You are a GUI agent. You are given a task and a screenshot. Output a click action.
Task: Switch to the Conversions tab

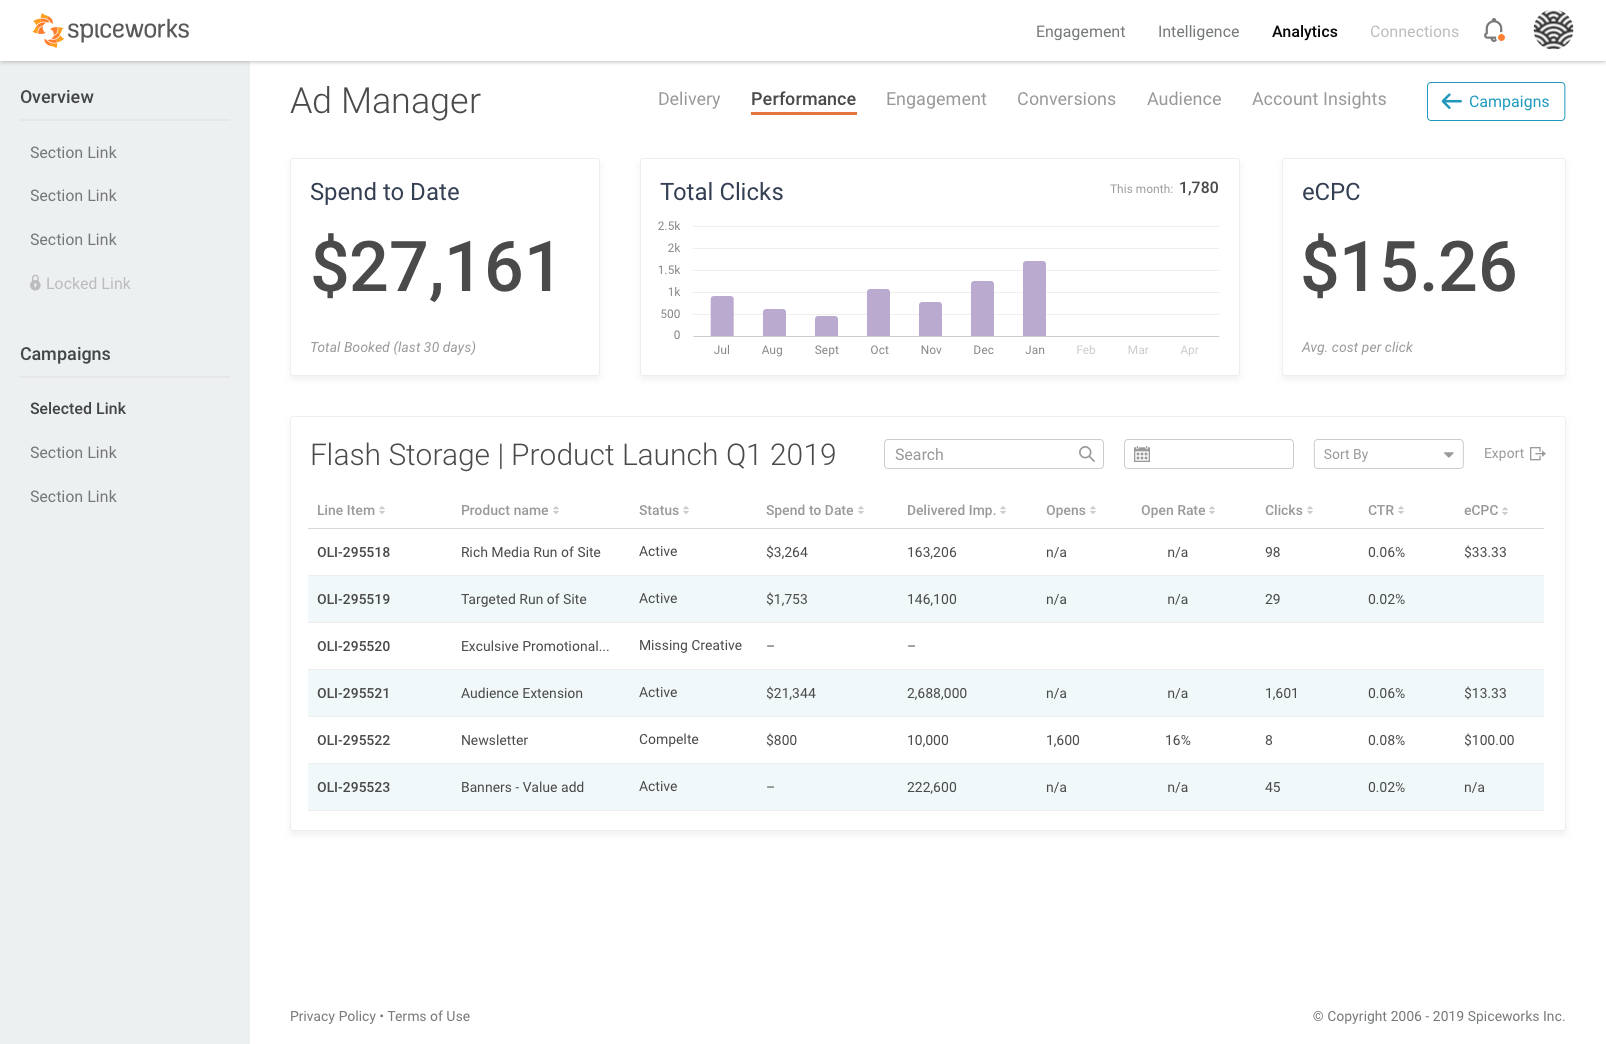tap(1066, 99)
